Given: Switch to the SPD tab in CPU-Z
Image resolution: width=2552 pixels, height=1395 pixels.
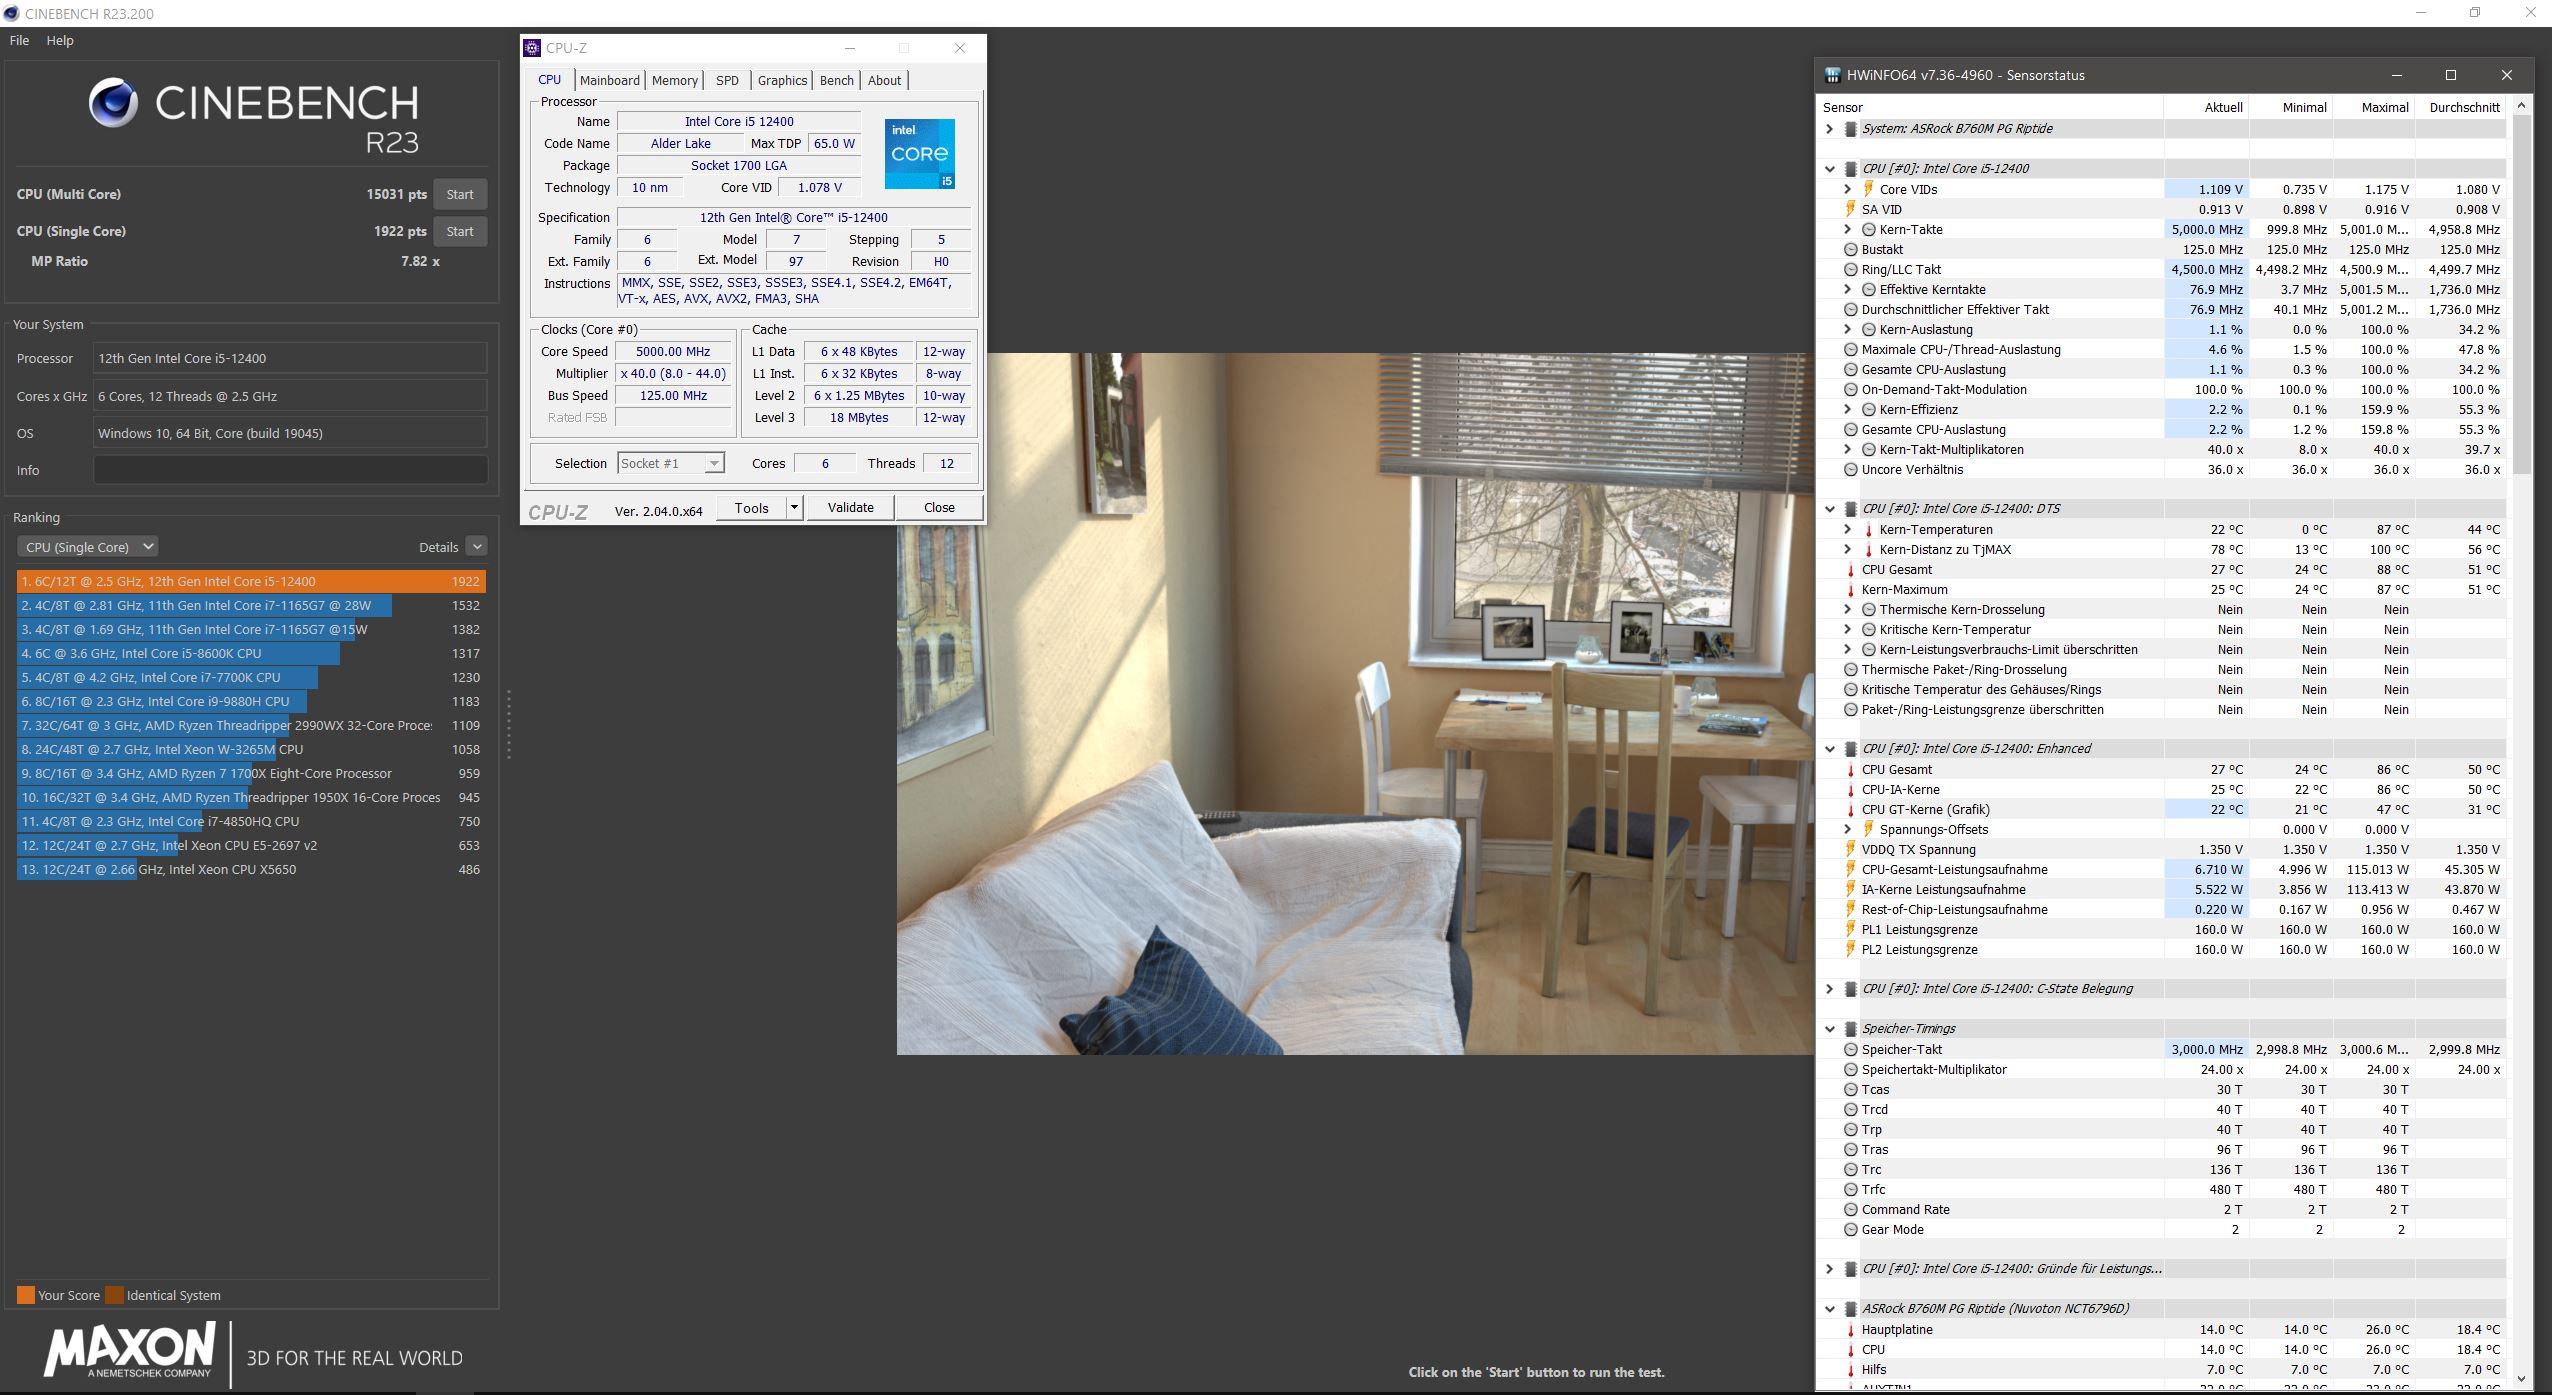Looking at the screenshot, I should pos(727,80).
